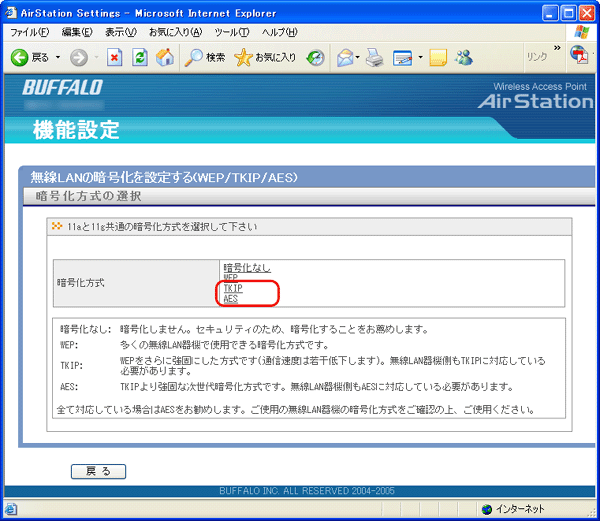Open the ファイル(F) menu
600x521 pixels.
click(30, 32)
